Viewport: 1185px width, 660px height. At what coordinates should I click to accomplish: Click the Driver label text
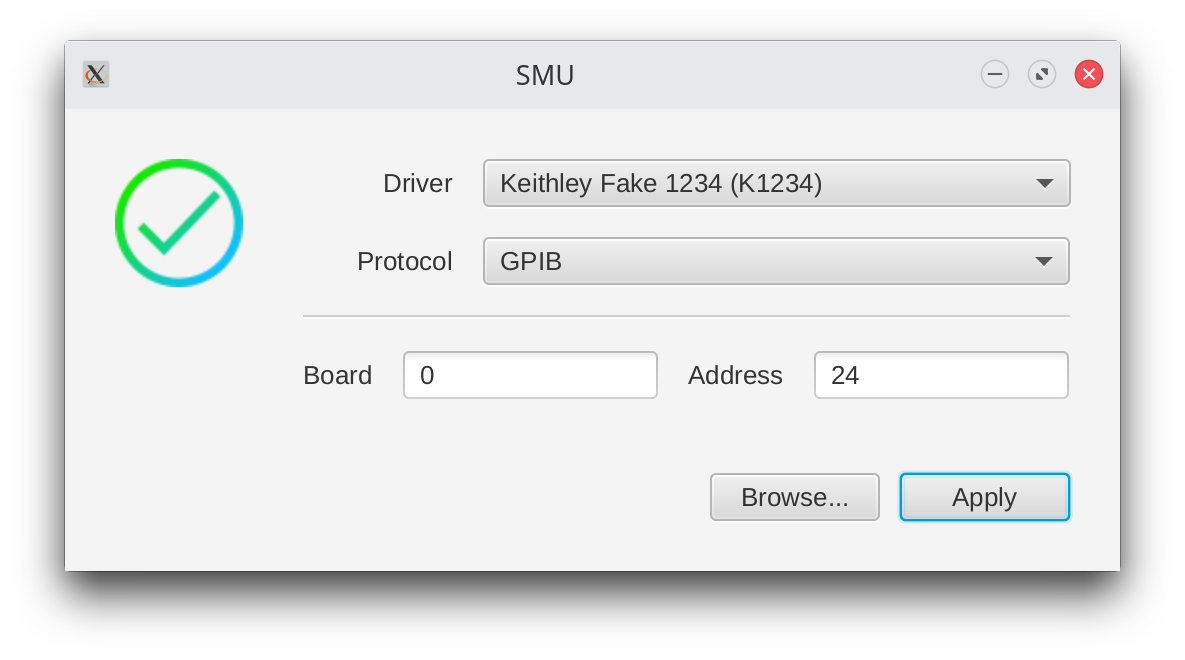pos(417,183)
